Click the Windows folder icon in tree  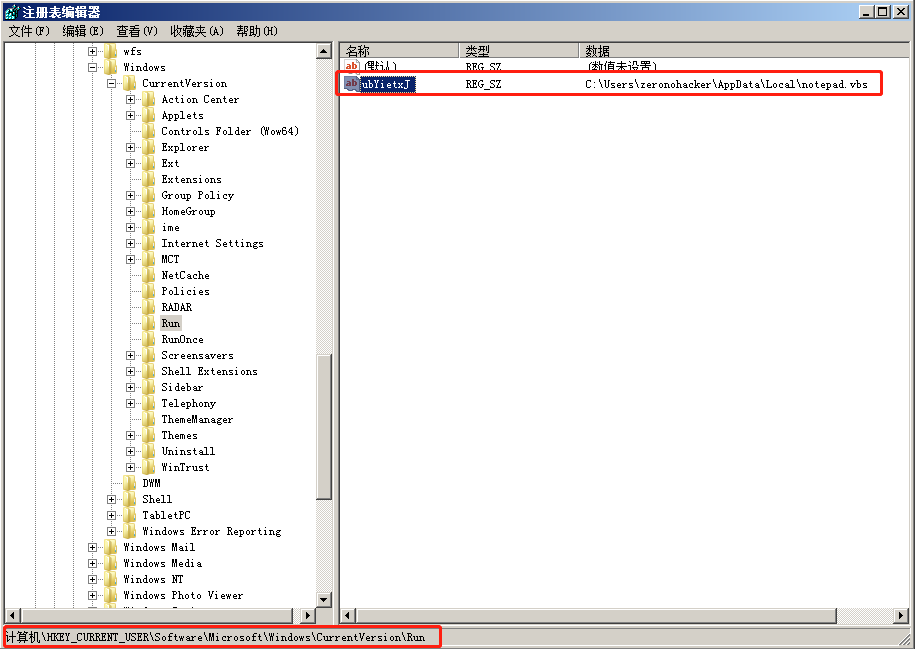pos(111,67)
